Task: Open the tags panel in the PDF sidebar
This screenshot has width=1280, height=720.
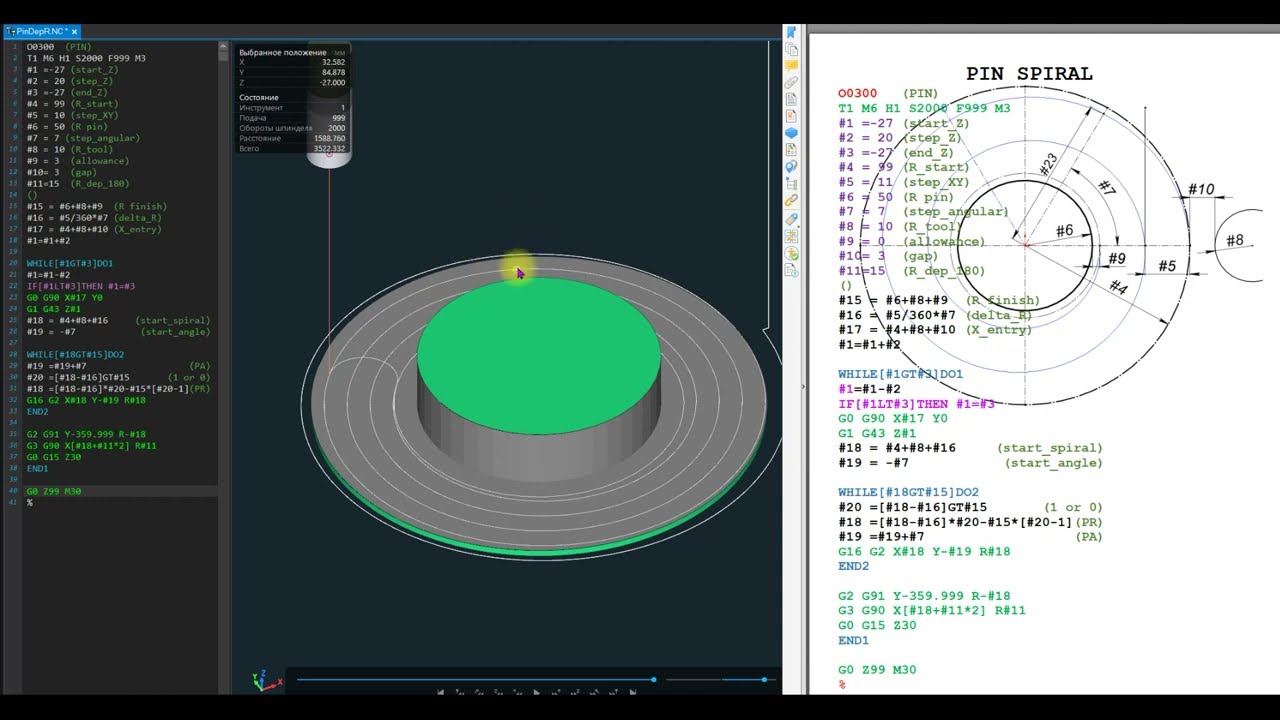Action: 791,220
